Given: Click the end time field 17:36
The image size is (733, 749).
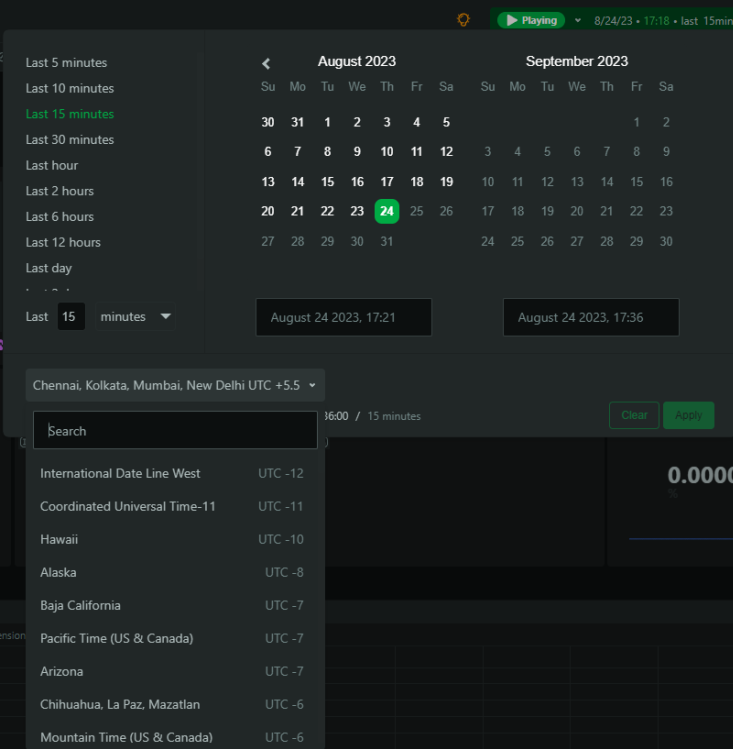Looking at the screenshot, I should [x=590, y=318].
